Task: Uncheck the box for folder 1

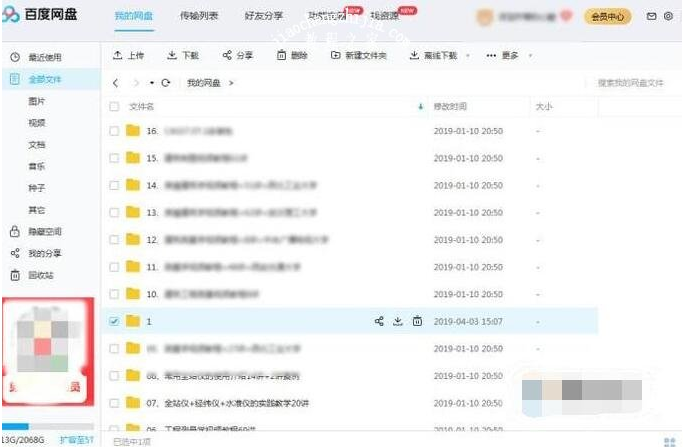Action: click(114, 321)
